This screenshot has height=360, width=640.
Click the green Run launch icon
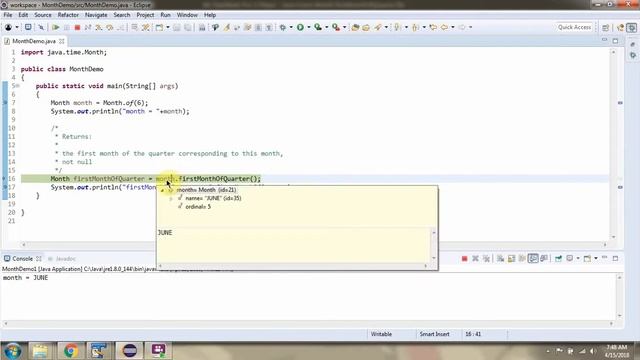[x=300, y=27]
